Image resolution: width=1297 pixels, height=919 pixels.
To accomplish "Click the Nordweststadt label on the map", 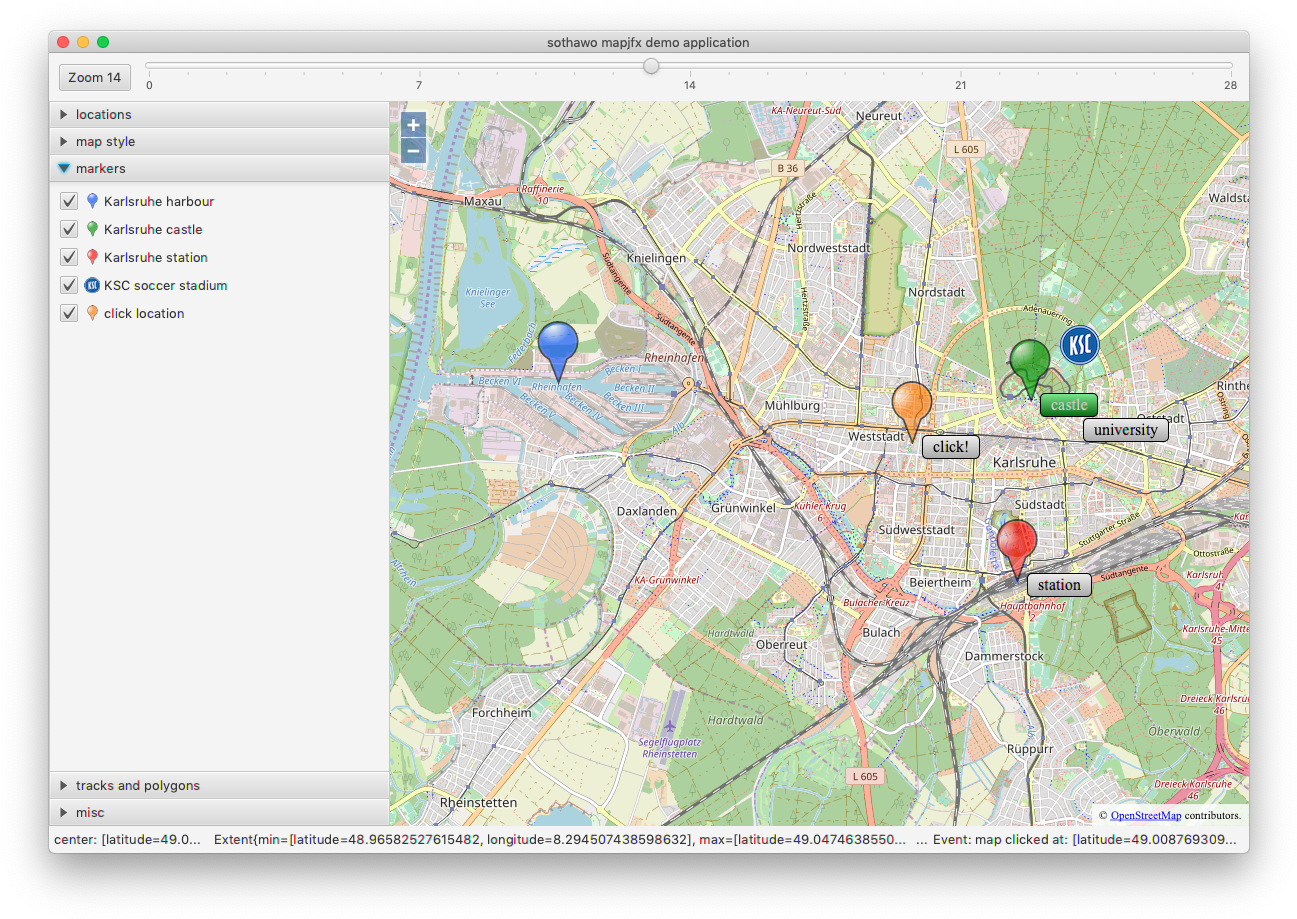I will [830, 248].
